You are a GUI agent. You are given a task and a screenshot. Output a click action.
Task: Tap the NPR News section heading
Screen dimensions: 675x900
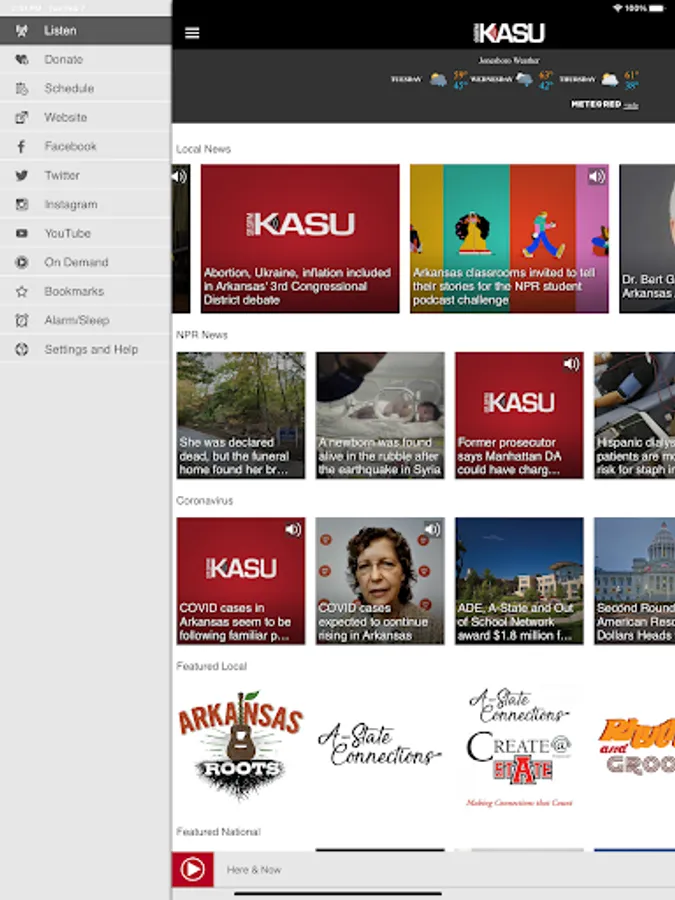pos(201,335)
